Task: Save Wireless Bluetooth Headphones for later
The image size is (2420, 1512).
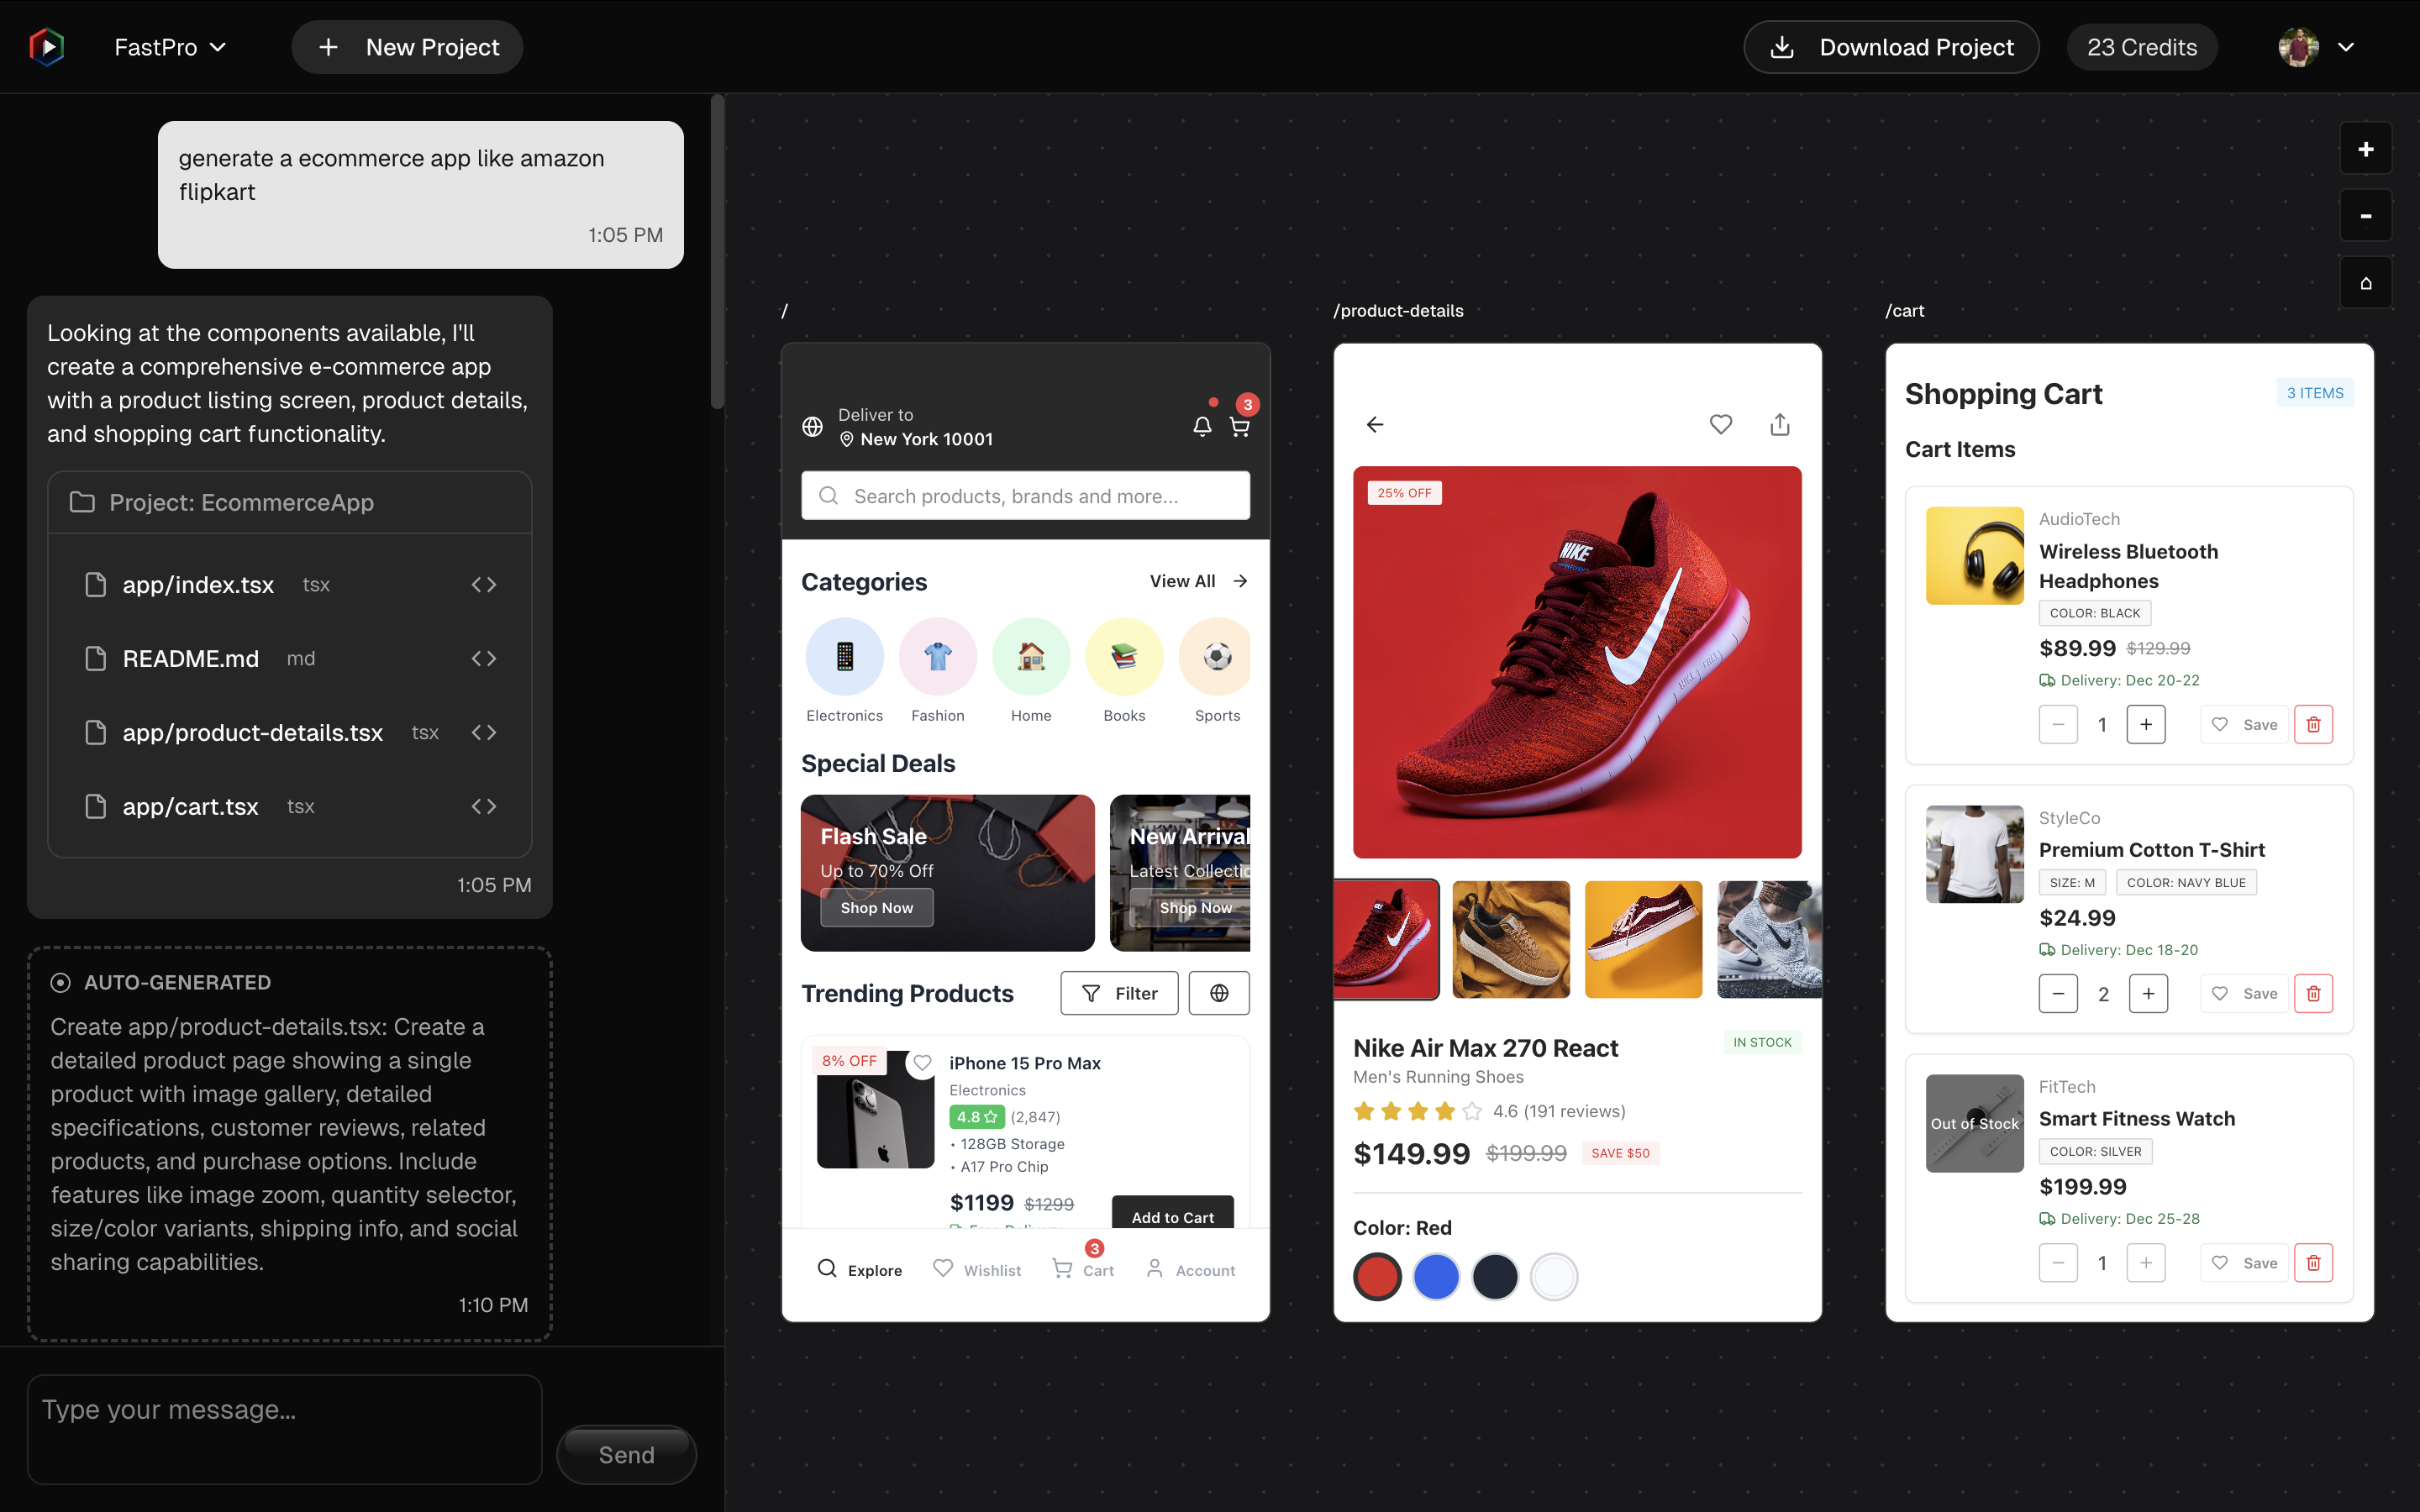Action: (2244, 725)
